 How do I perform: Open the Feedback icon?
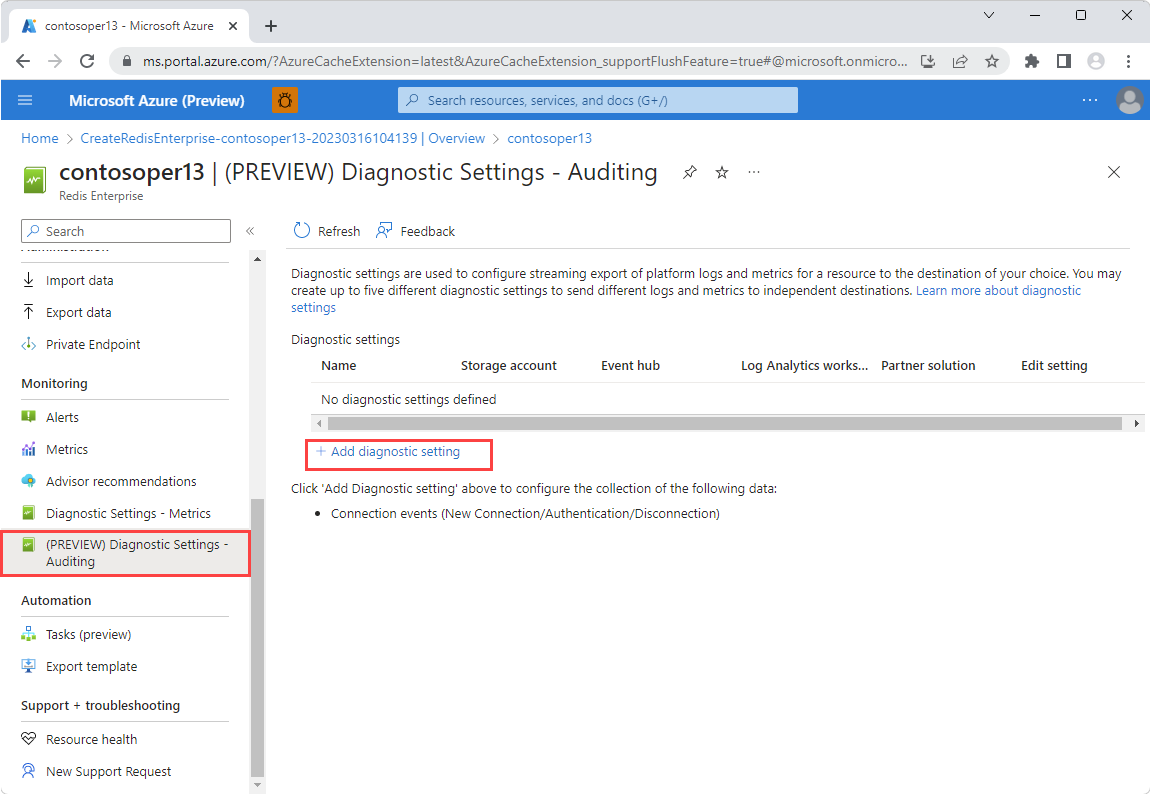point(384,230)
